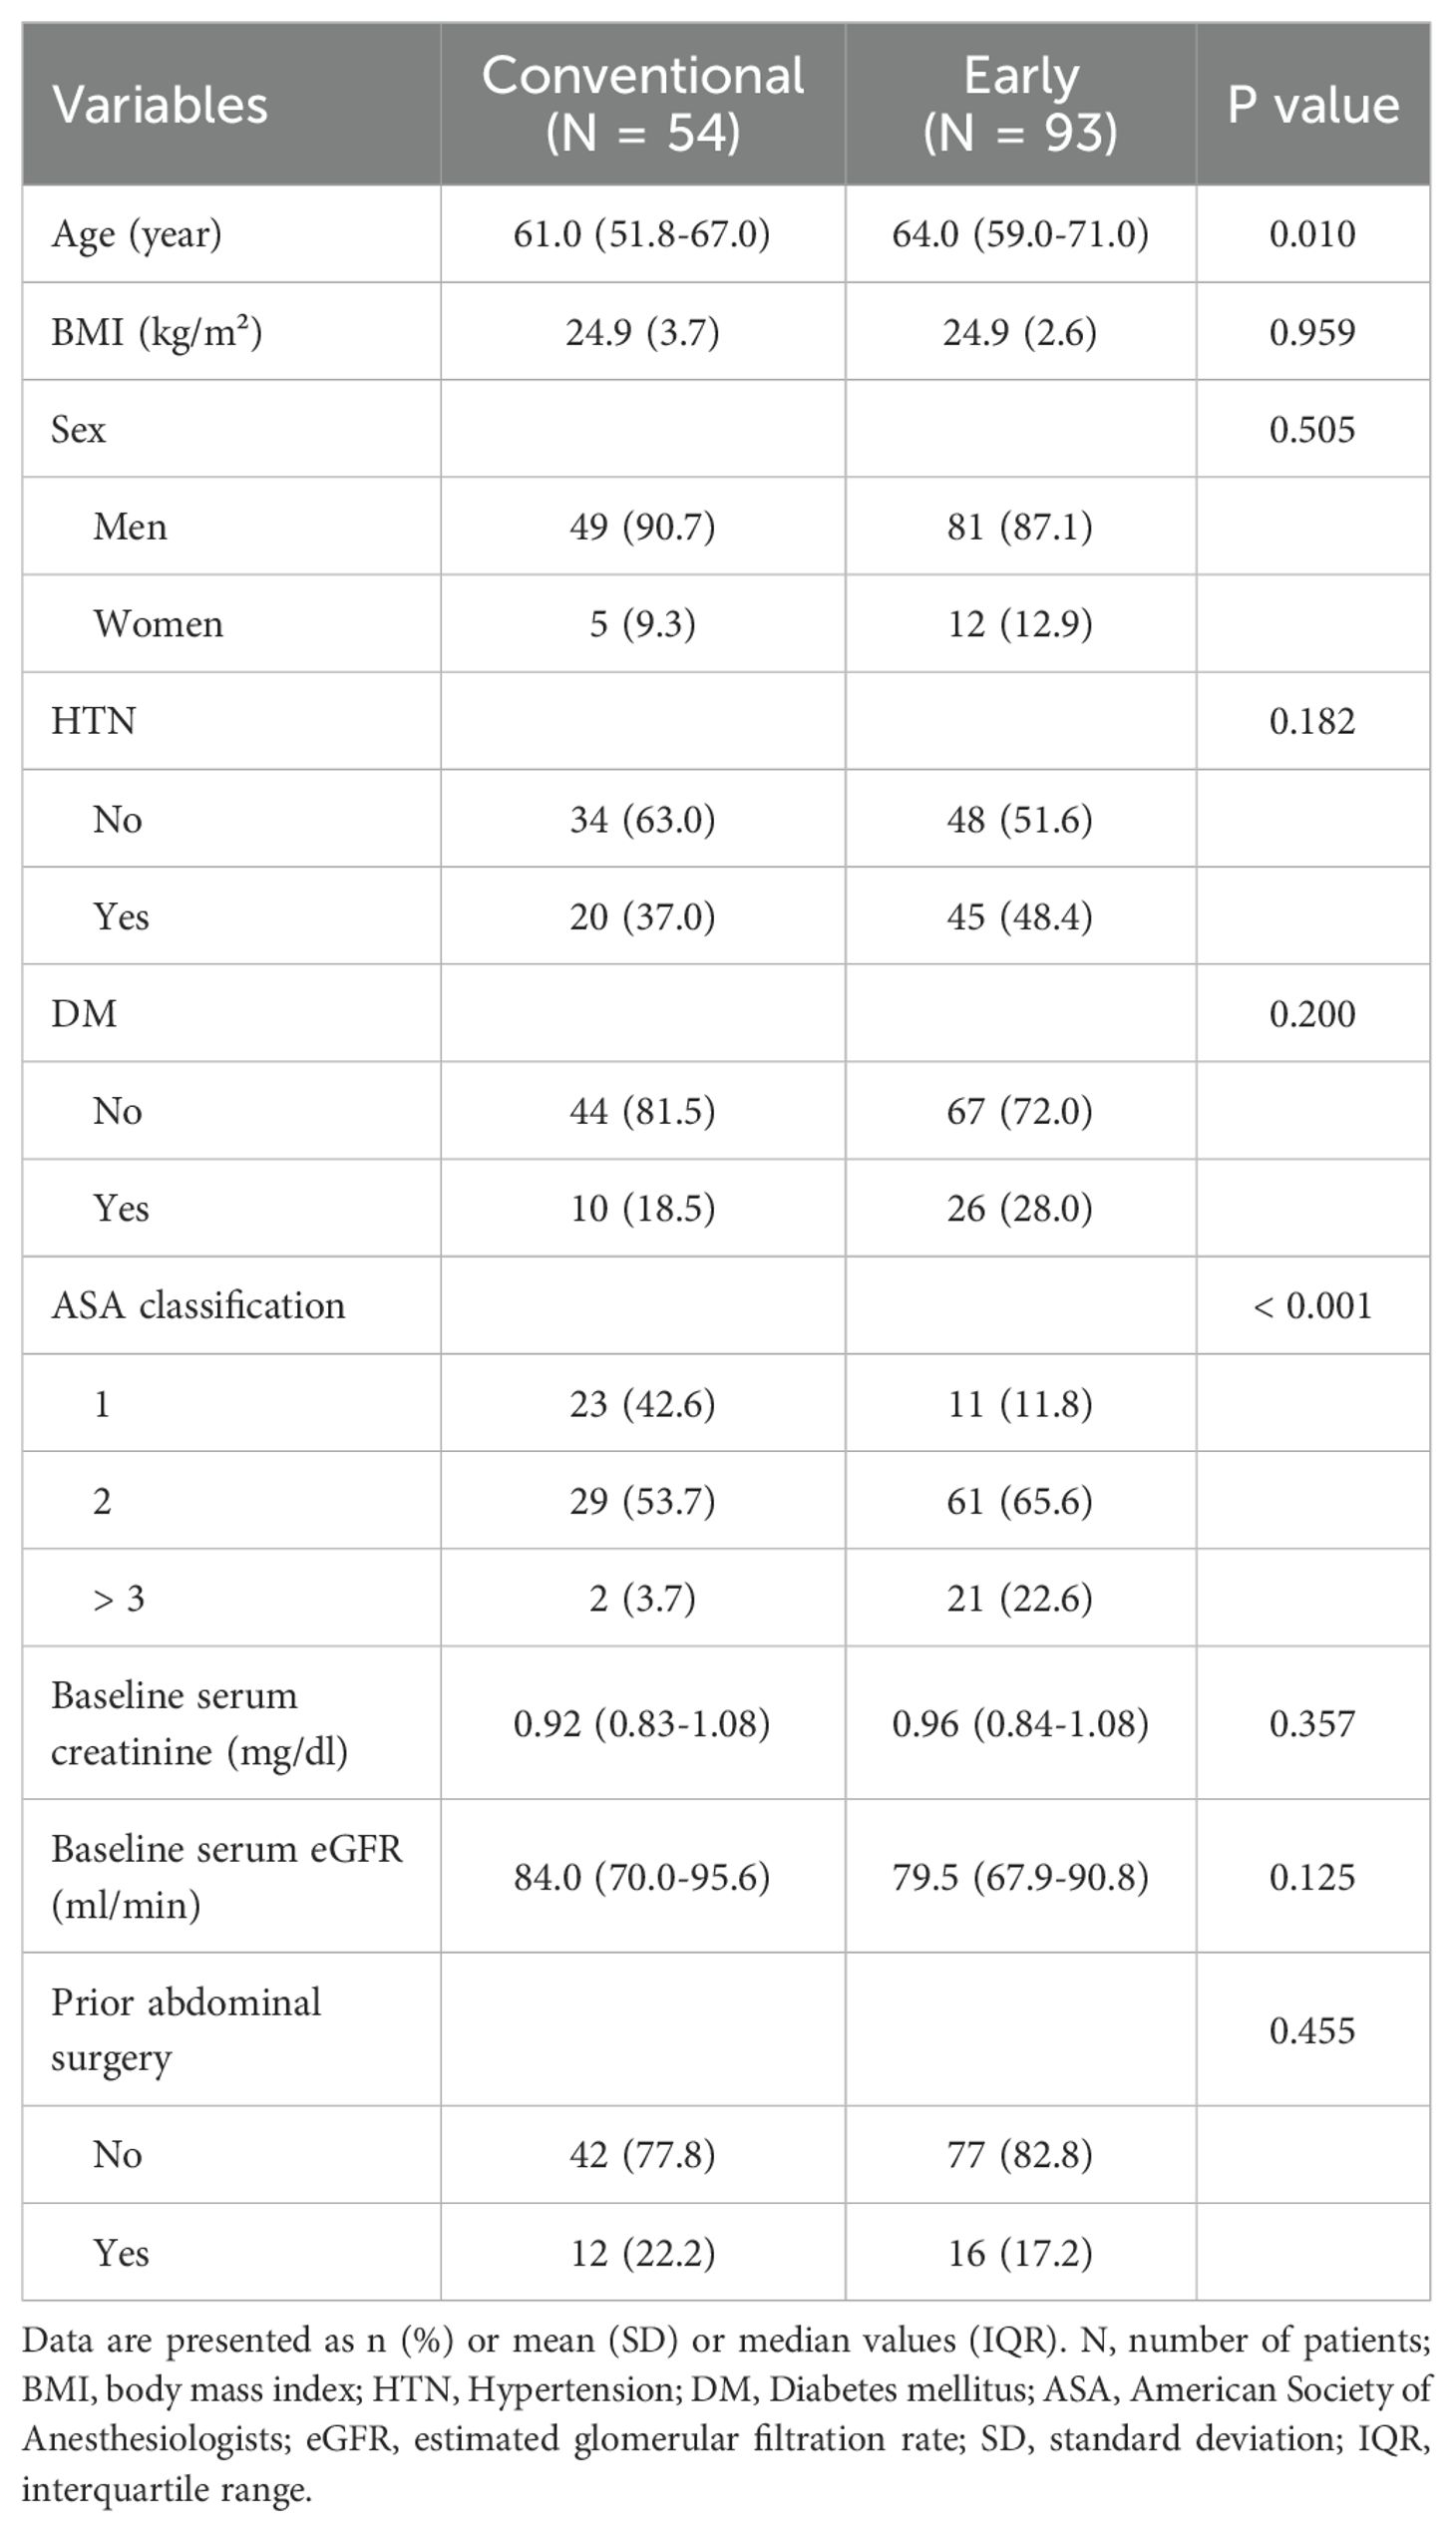Select the HTN row label
The image size is (1456, 2532).
click(93, 721)
